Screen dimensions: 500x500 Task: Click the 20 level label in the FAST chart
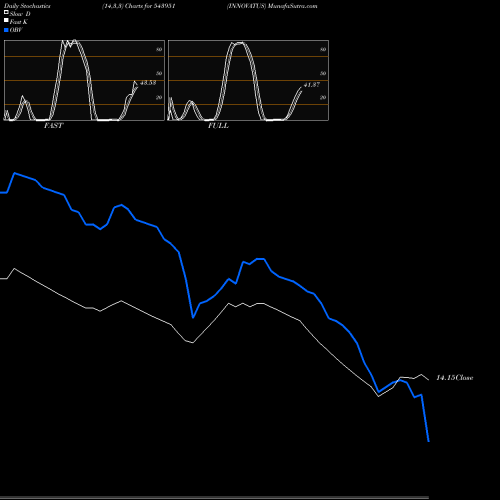[x=159, y=97]
